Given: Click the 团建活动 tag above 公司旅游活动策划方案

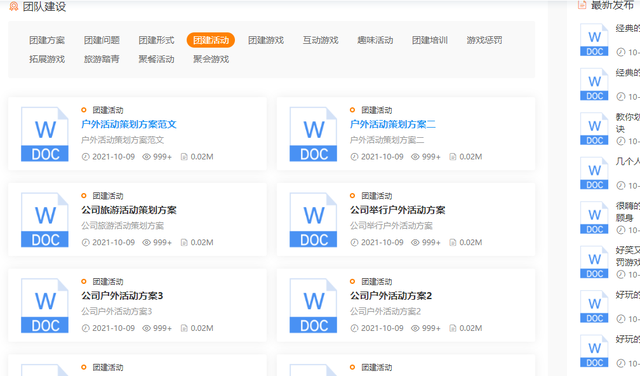Looking at the screenshot, I should coord(108,196).
